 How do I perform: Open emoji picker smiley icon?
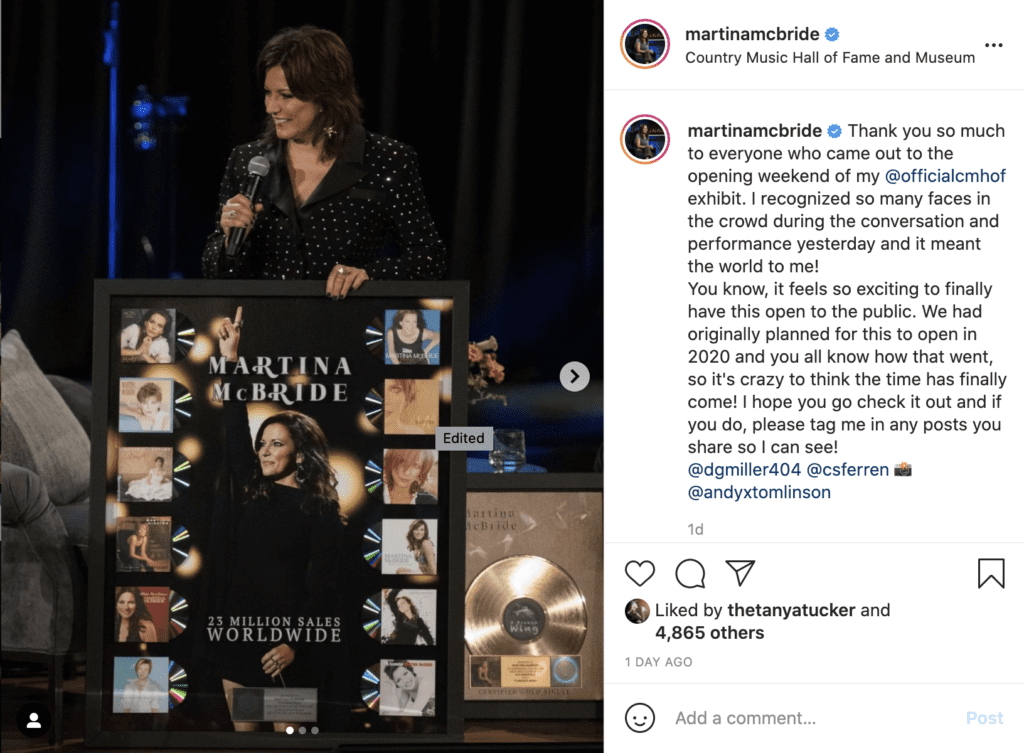pos(639,718)
